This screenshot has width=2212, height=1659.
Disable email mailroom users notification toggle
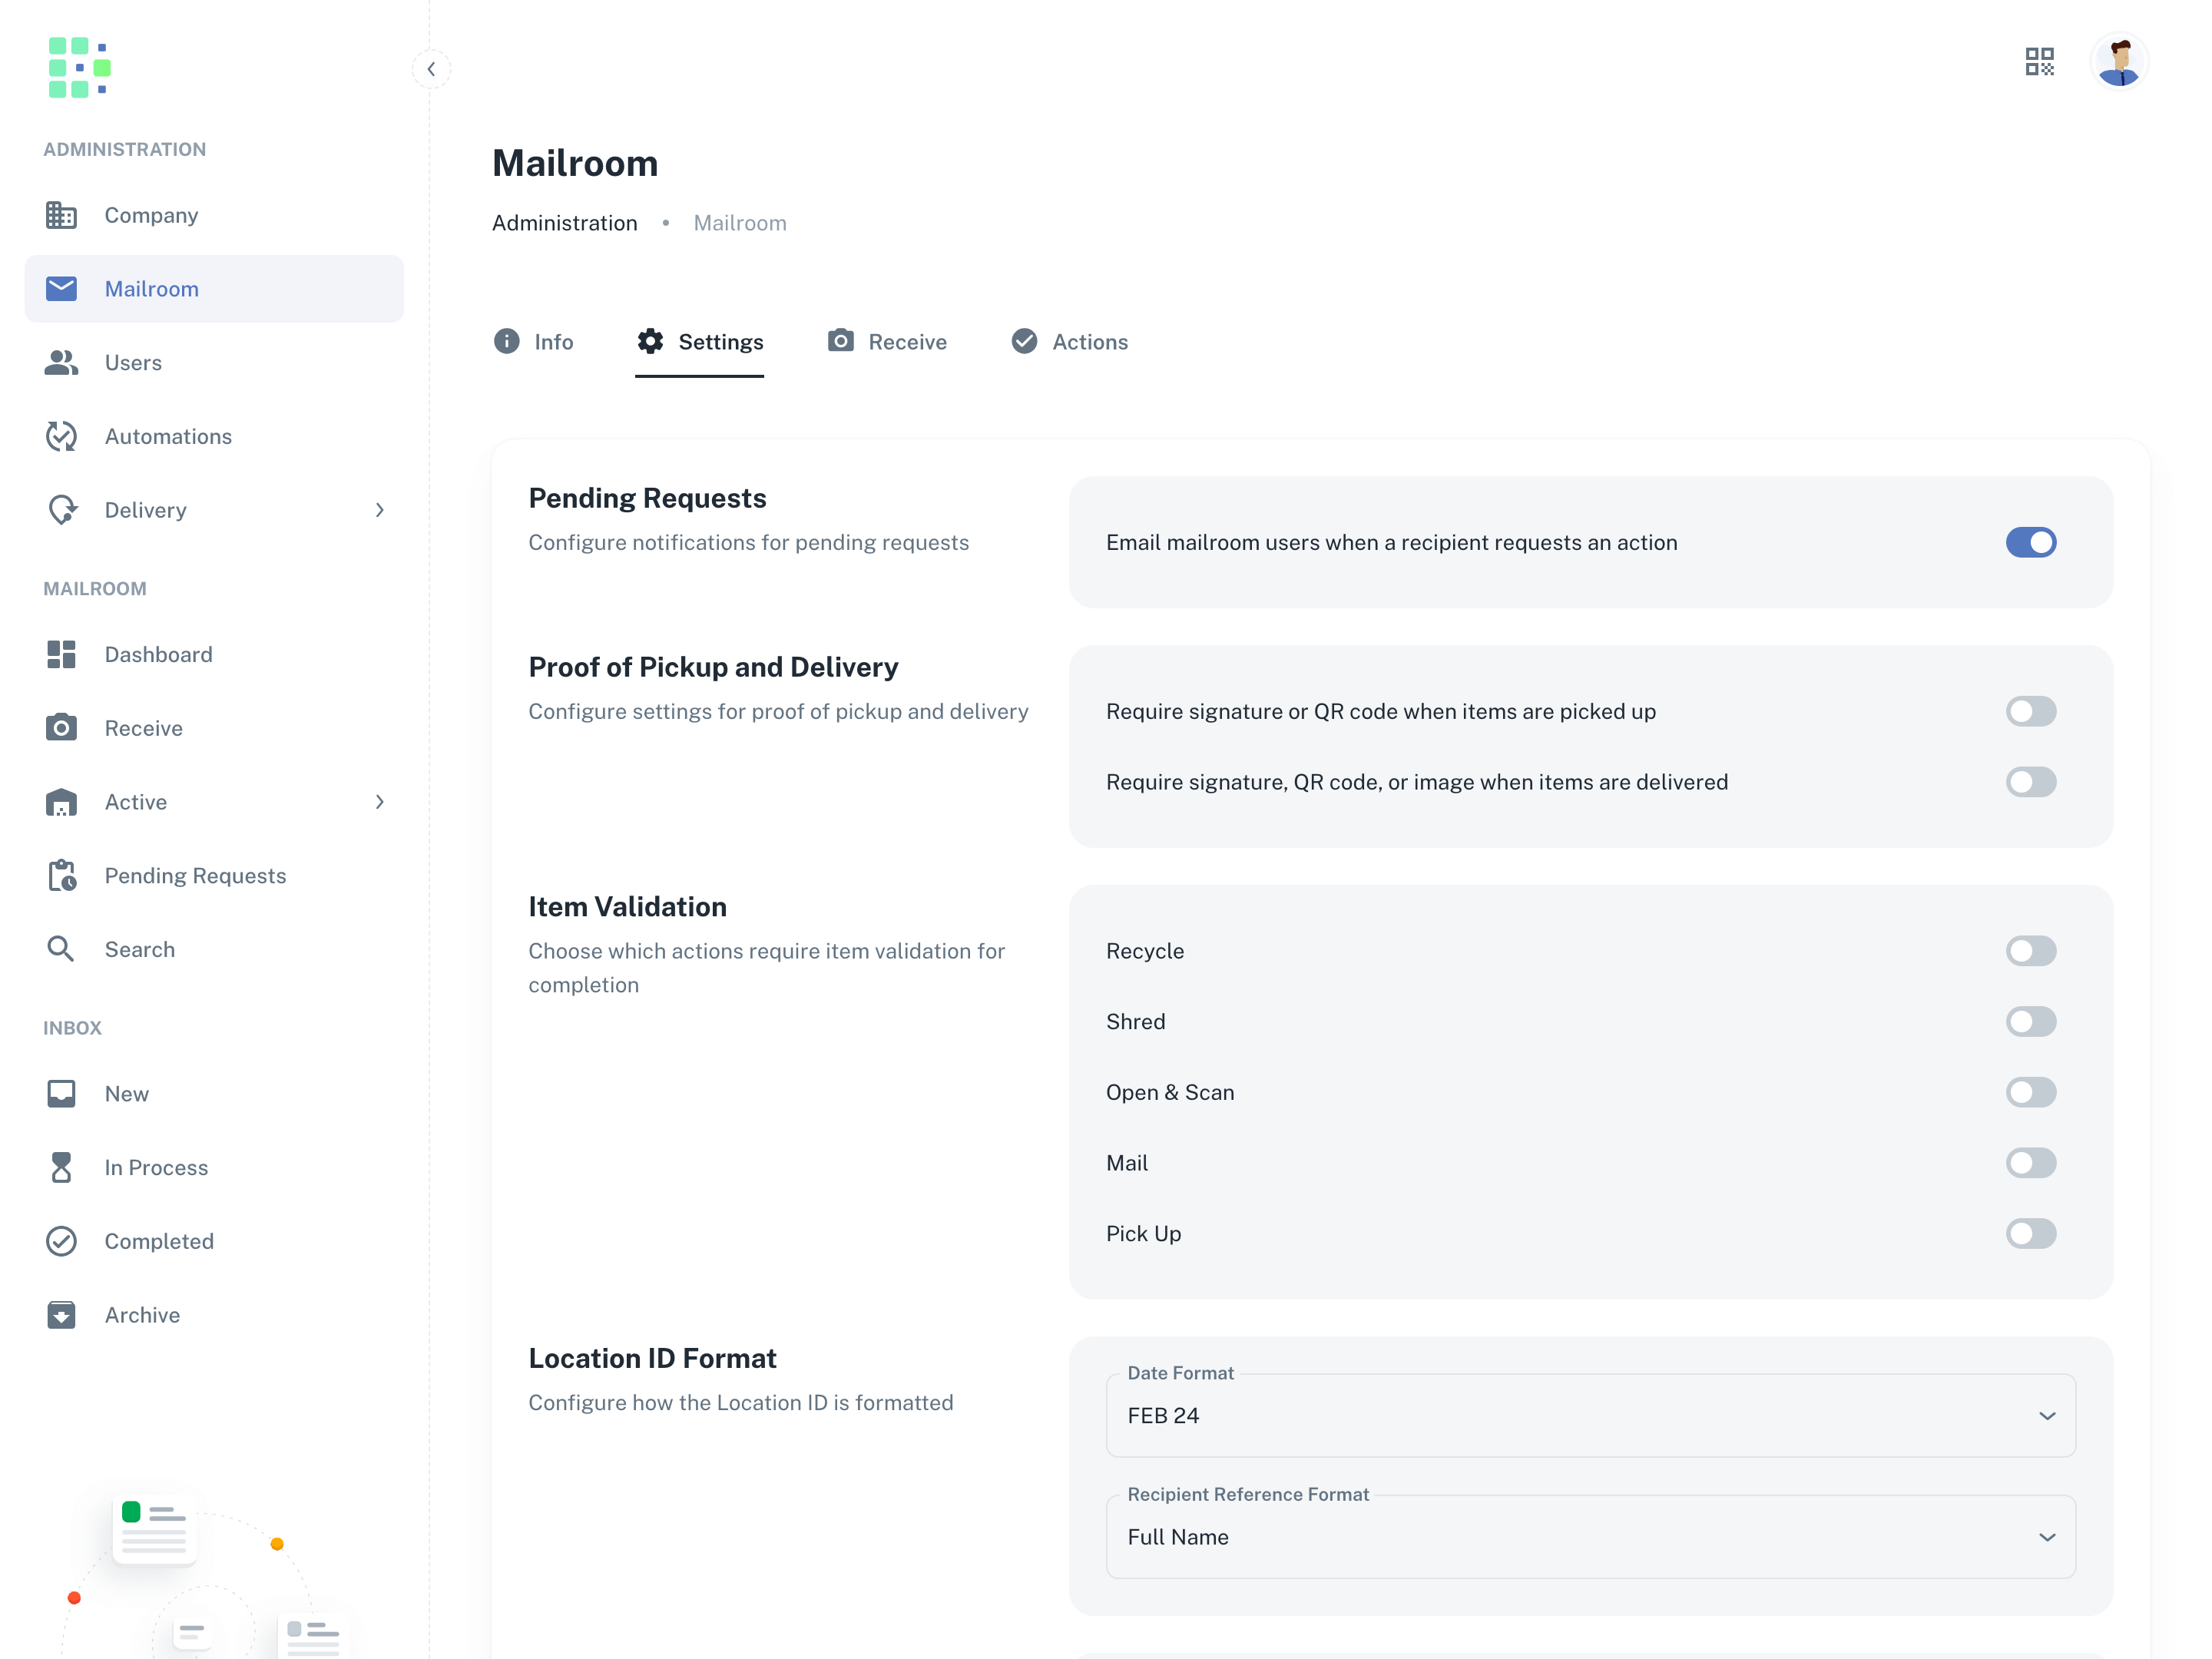[x=2030, y=542]
